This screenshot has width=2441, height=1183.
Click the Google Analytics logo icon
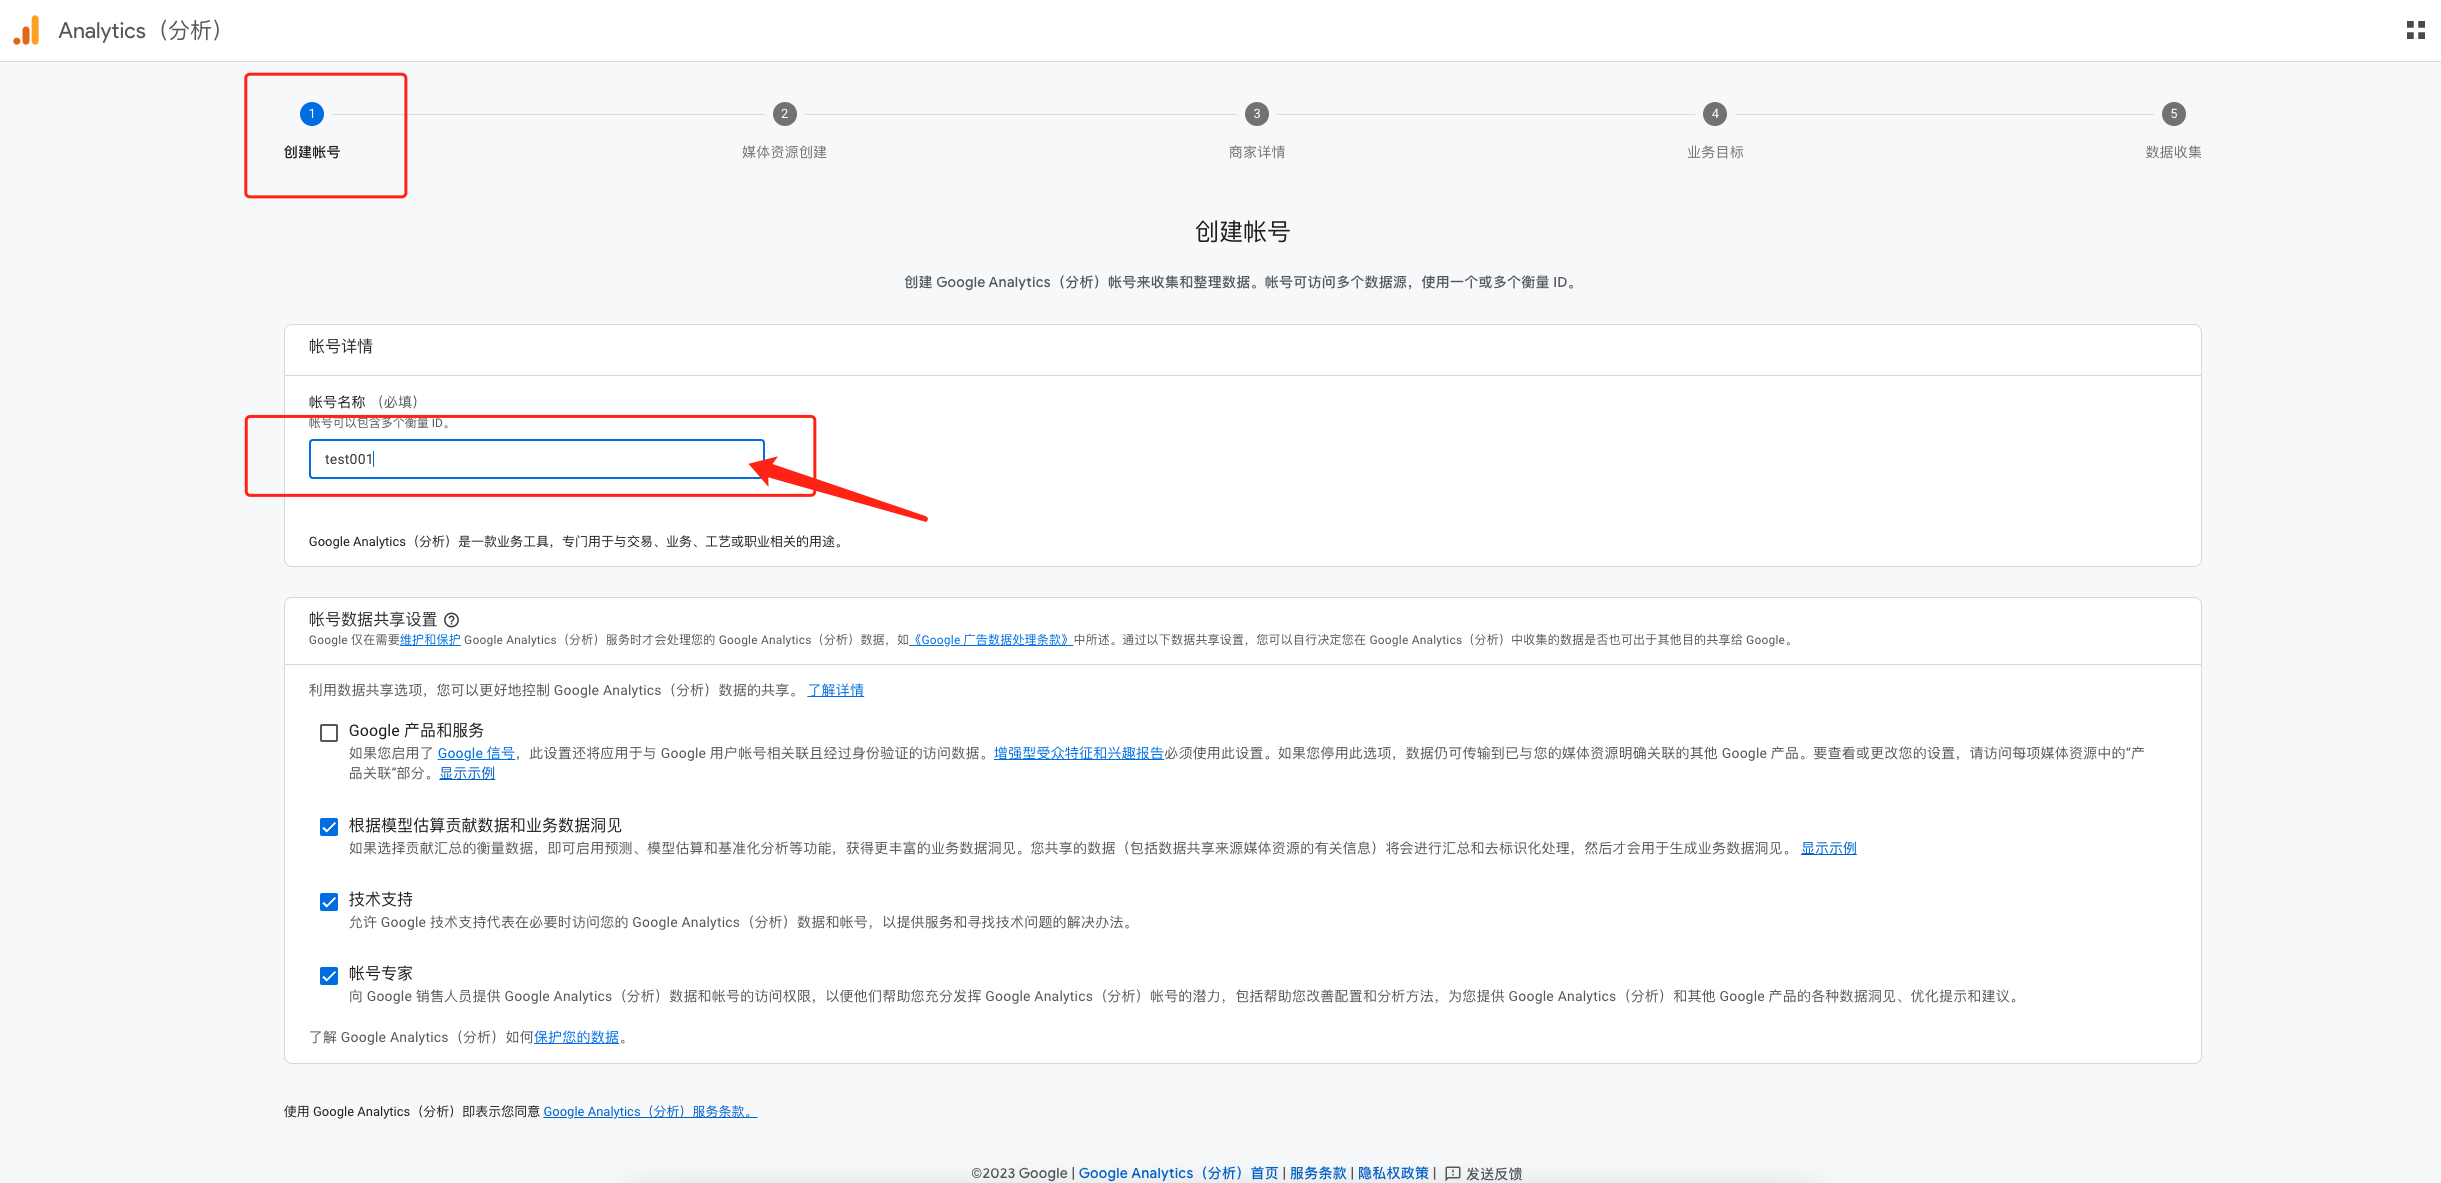click(27, 30)
